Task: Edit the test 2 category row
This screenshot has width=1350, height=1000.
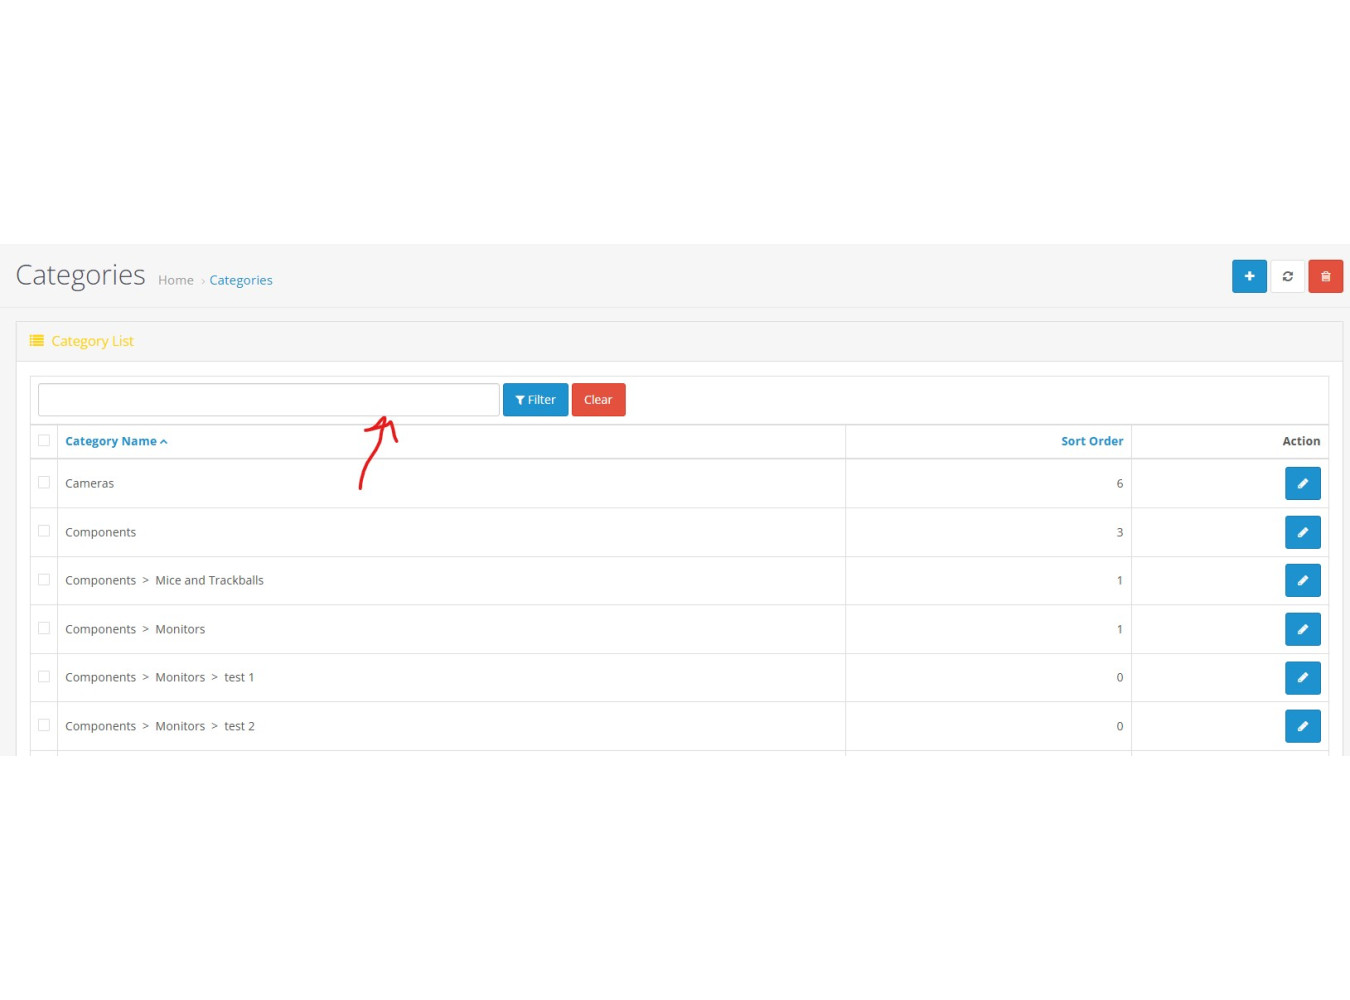Action: point(1302,726)
